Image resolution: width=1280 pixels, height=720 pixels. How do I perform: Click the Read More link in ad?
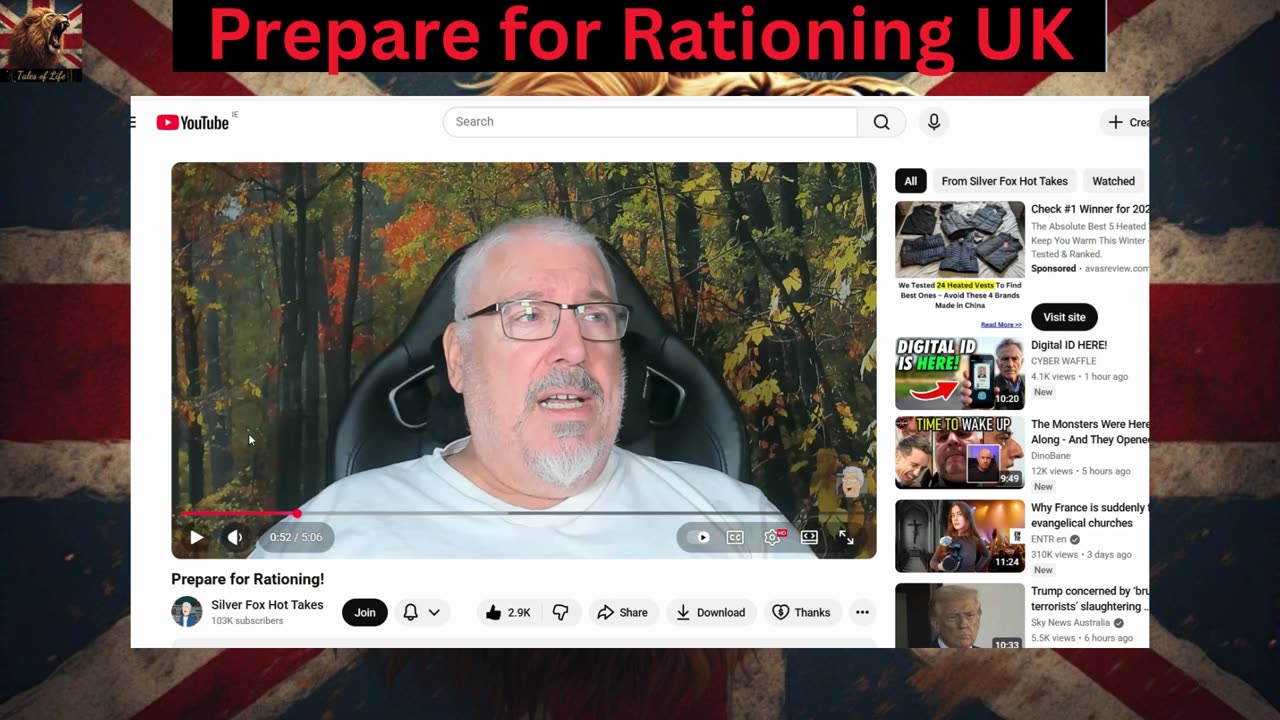(x=1001, y=325)
